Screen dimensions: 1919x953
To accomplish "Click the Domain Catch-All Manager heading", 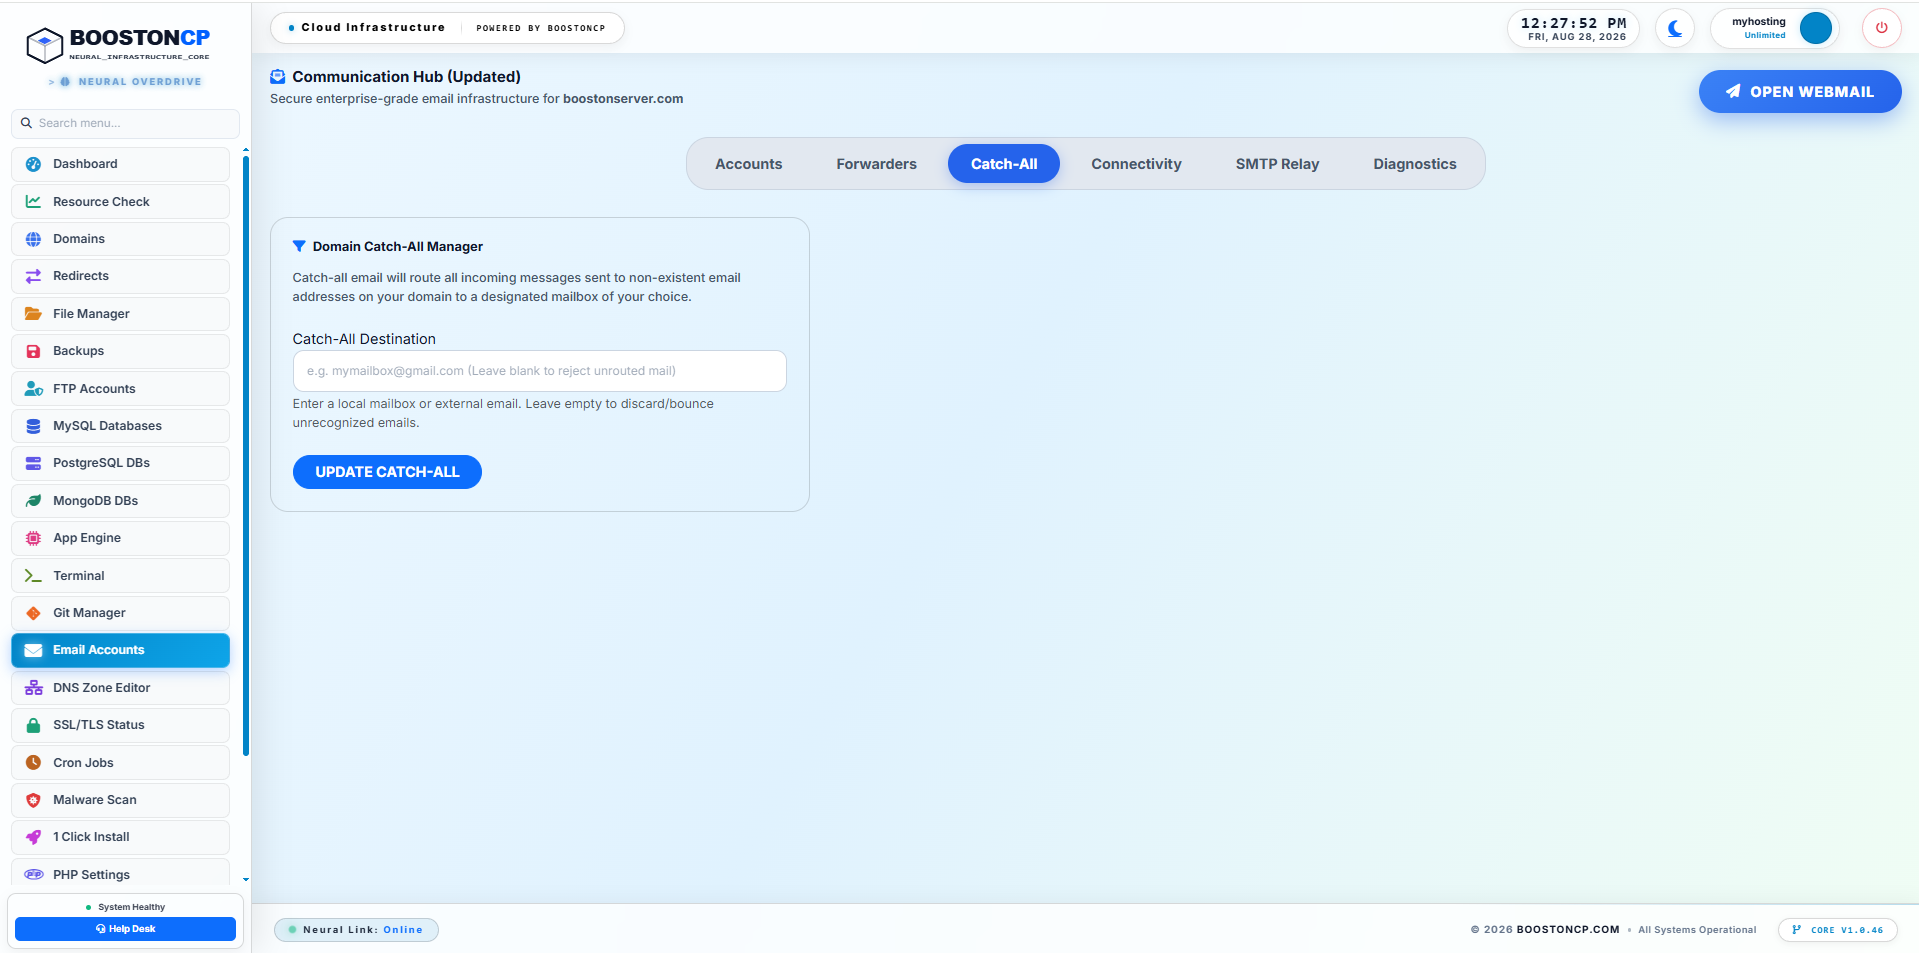I will pyautogui.click(x=397, y=247).
